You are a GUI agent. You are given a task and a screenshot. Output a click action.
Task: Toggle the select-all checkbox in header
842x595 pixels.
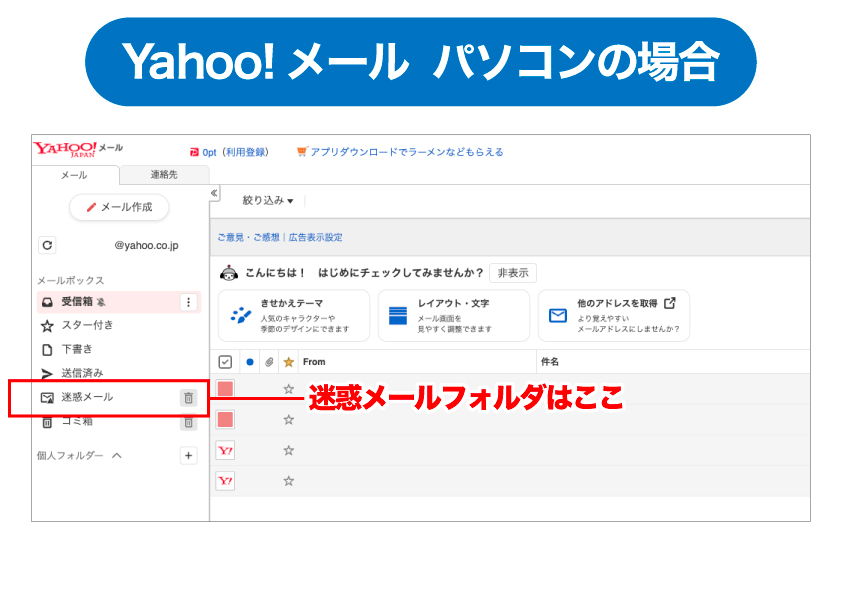[225, 362]
